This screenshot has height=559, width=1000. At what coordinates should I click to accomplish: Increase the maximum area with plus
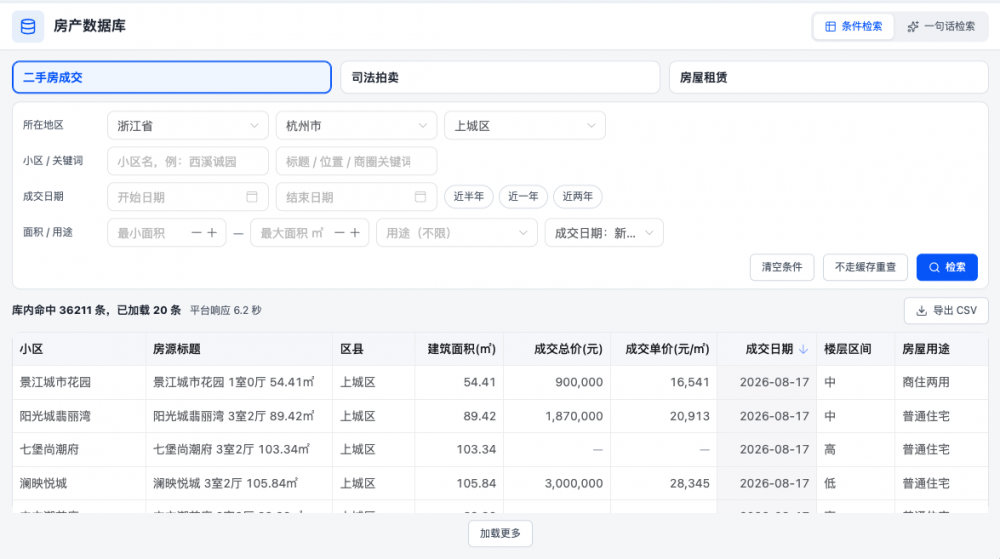pyautogui.click(x=355, y=233)
